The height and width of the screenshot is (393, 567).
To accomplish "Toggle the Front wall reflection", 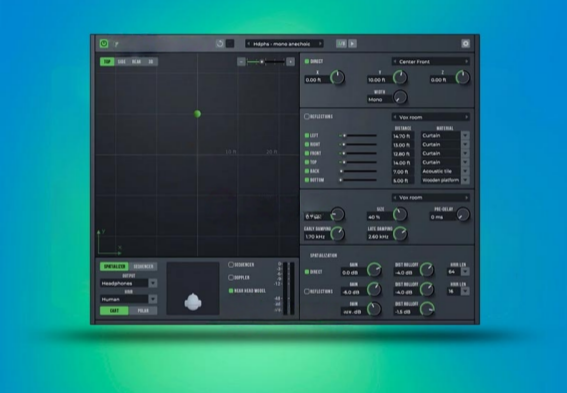I will [307, 153].
